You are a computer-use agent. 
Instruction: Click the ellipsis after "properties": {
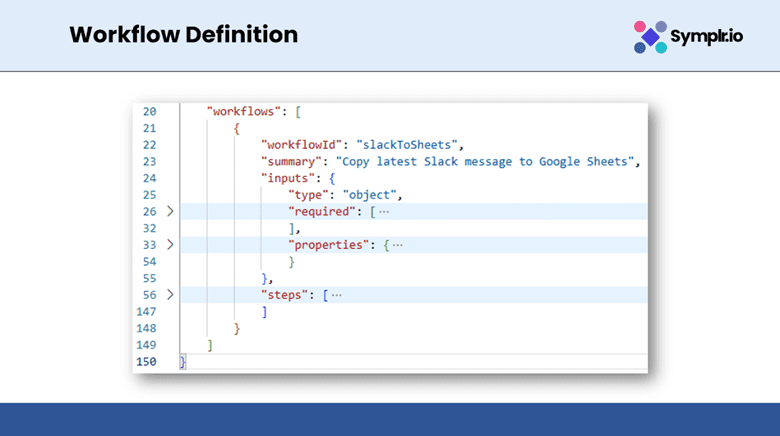click(397, 244)
